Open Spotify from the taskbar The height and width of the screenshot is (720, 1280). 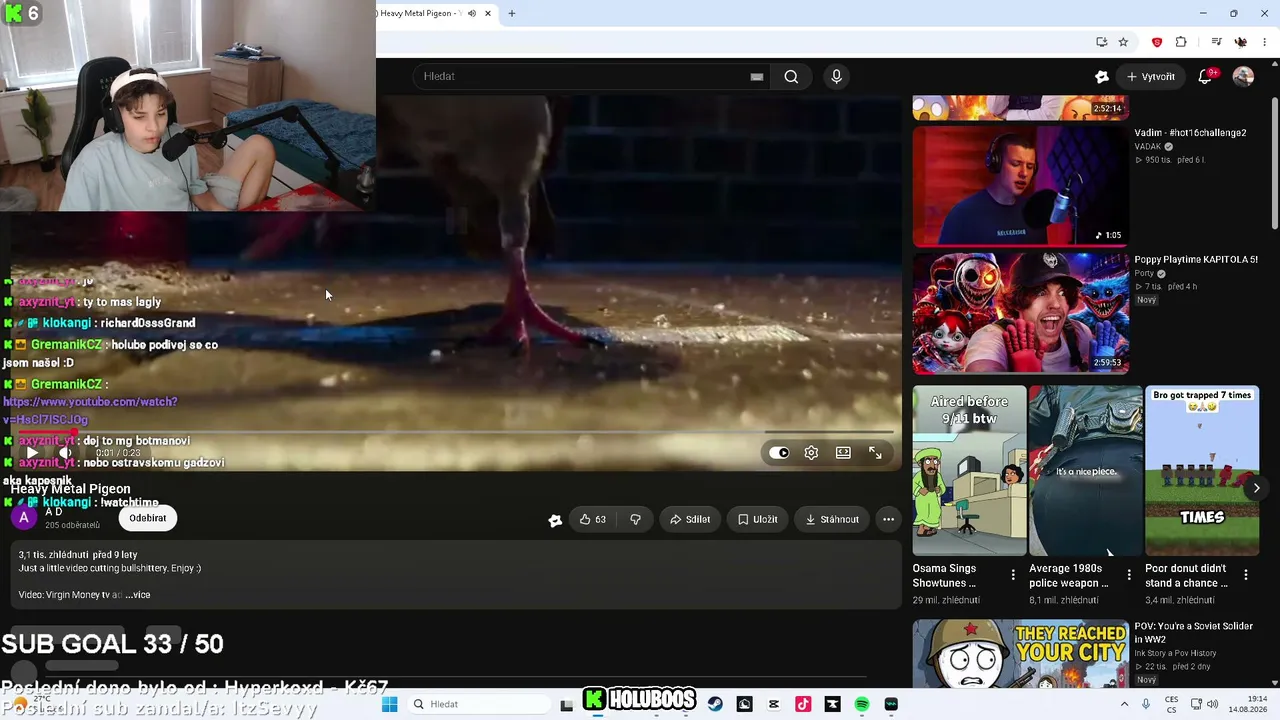click(862, 704)
